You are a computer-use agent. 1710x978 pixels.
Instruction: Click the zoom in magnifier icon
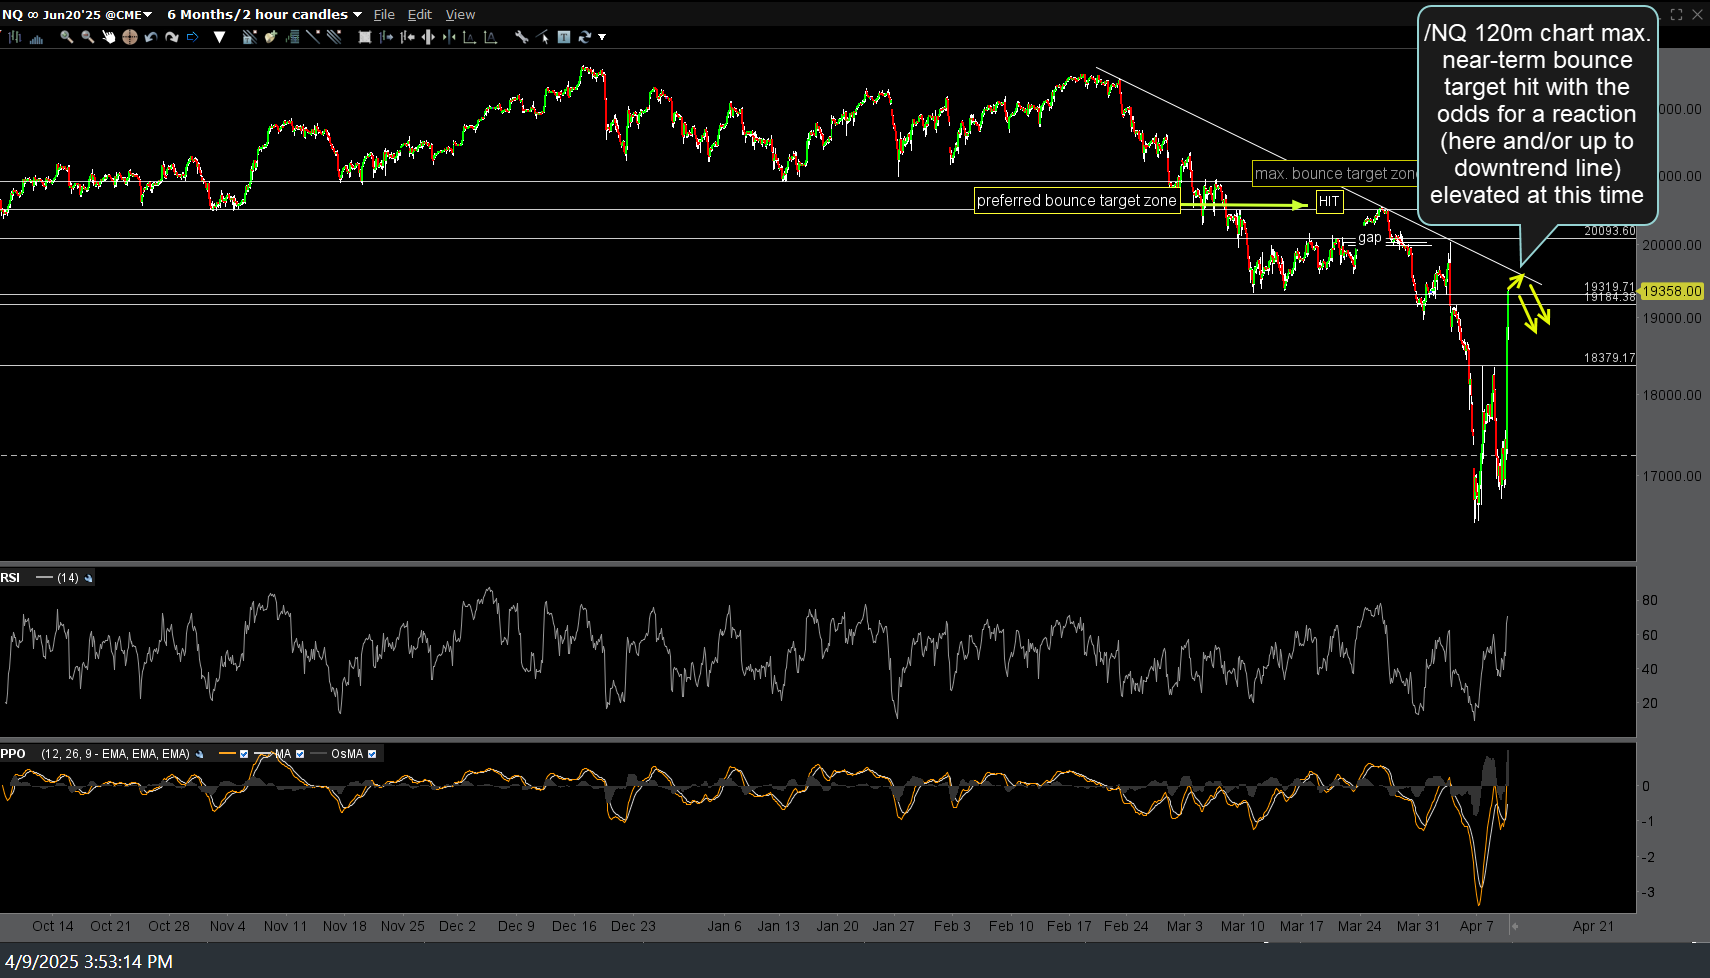66,37
